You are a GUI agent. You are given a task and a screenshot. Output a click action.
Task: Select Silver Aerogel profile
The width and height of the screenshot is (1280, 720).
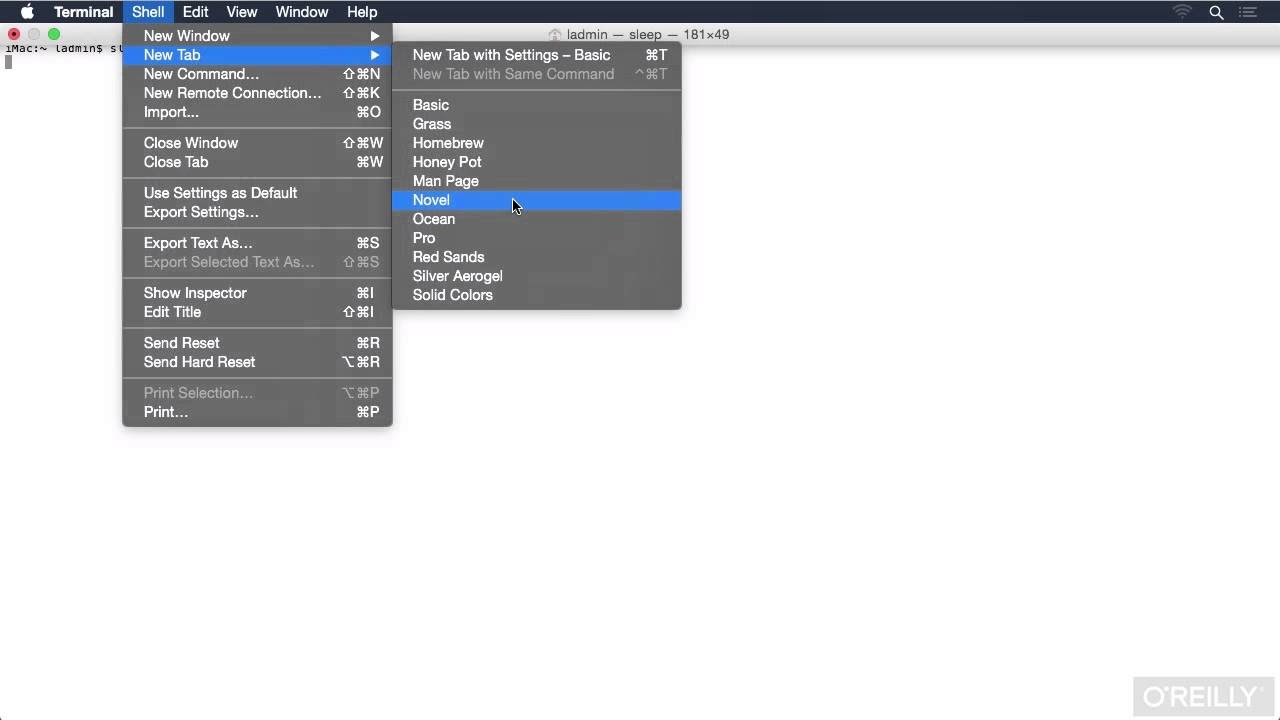458,276
